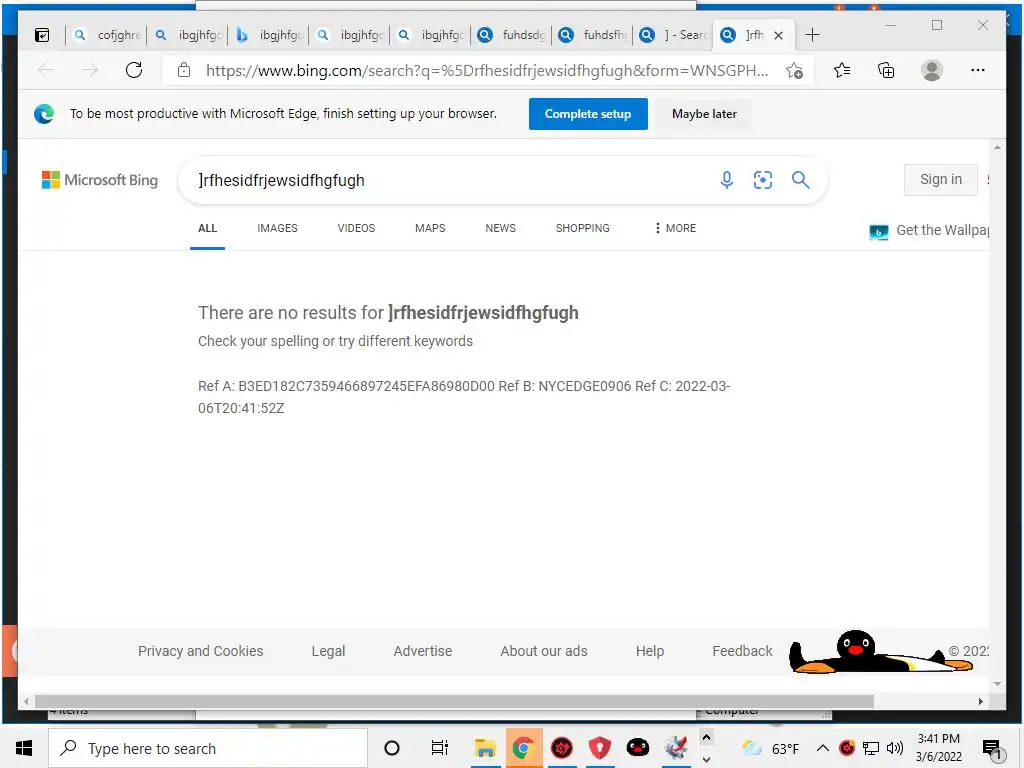Click the Get the Wallpaper link
1024x768 pixels.
point(929,231)
